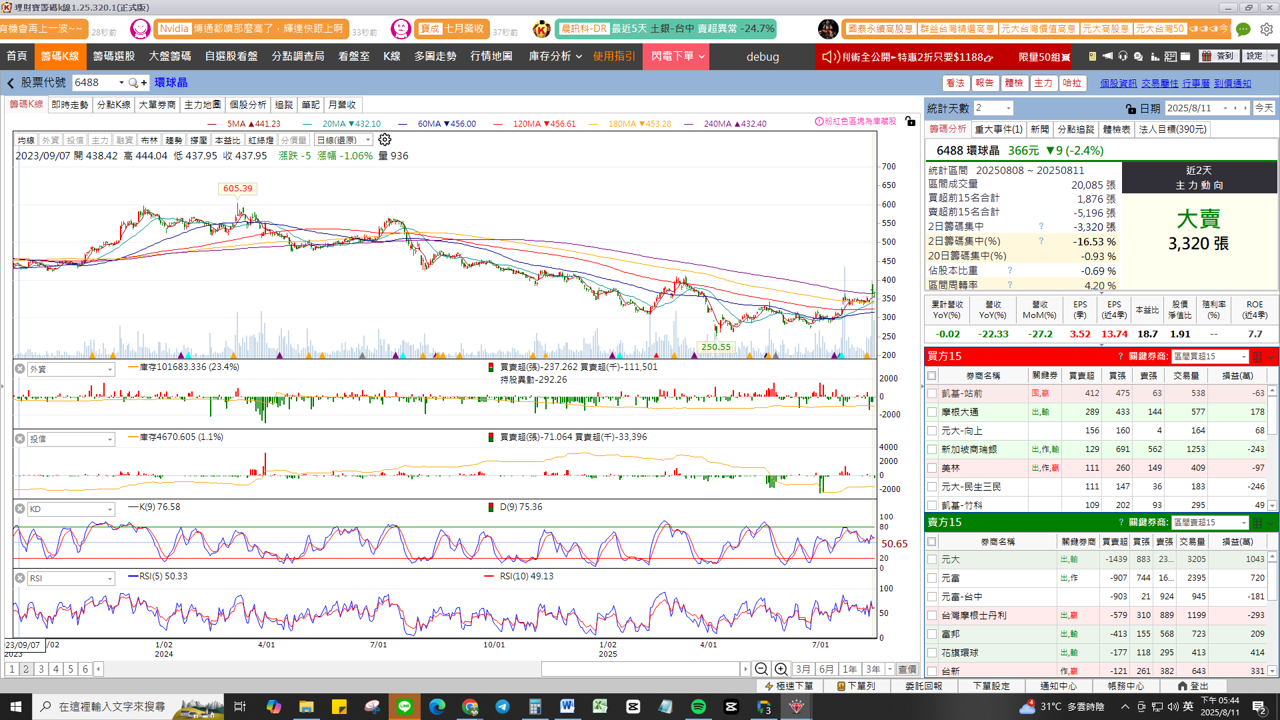Image resolution: width=1280 pixels, height=720 pixels.
Task: Check the box for 元大 seller row
Action: click(932, 560)
